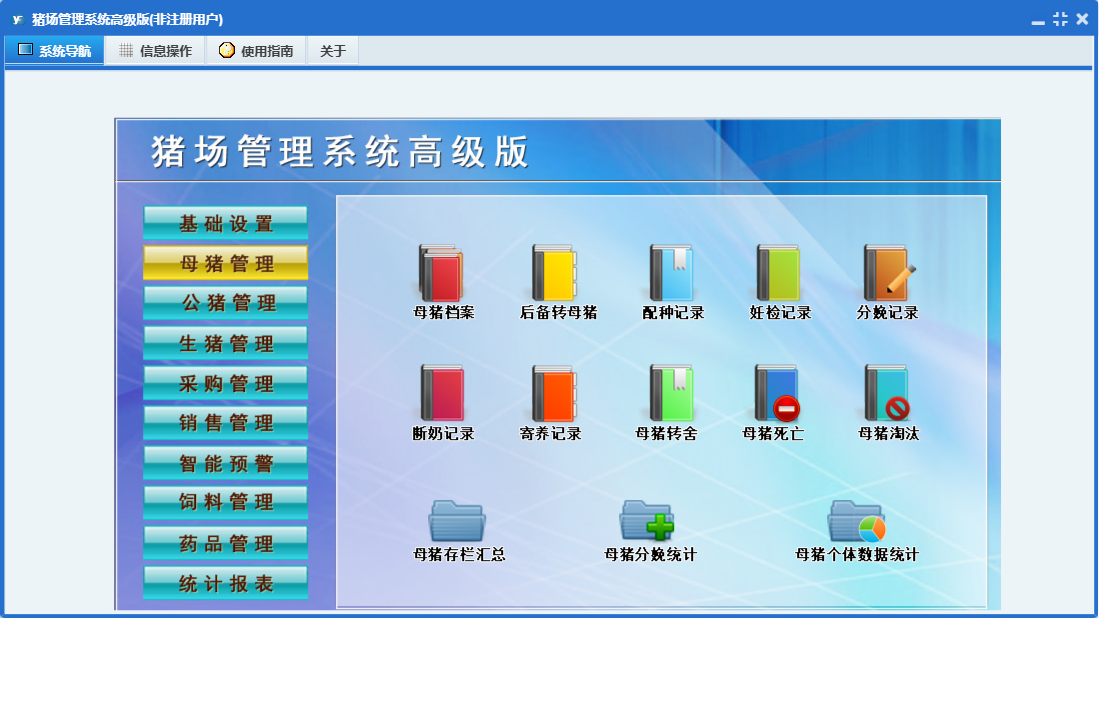Go to 公猪管理 section

point(226,303)
